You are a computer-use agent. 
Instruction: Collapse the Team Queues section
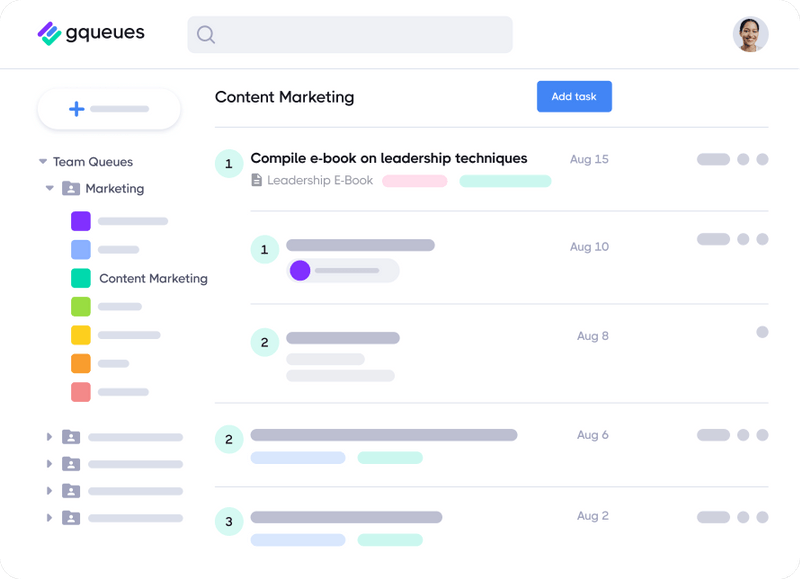pos(42,161)
